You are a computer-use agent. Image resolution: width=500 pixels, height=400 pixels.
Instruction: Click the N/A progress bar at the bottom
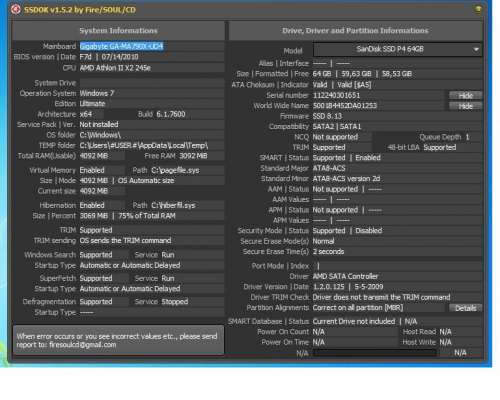coord(374,353)
